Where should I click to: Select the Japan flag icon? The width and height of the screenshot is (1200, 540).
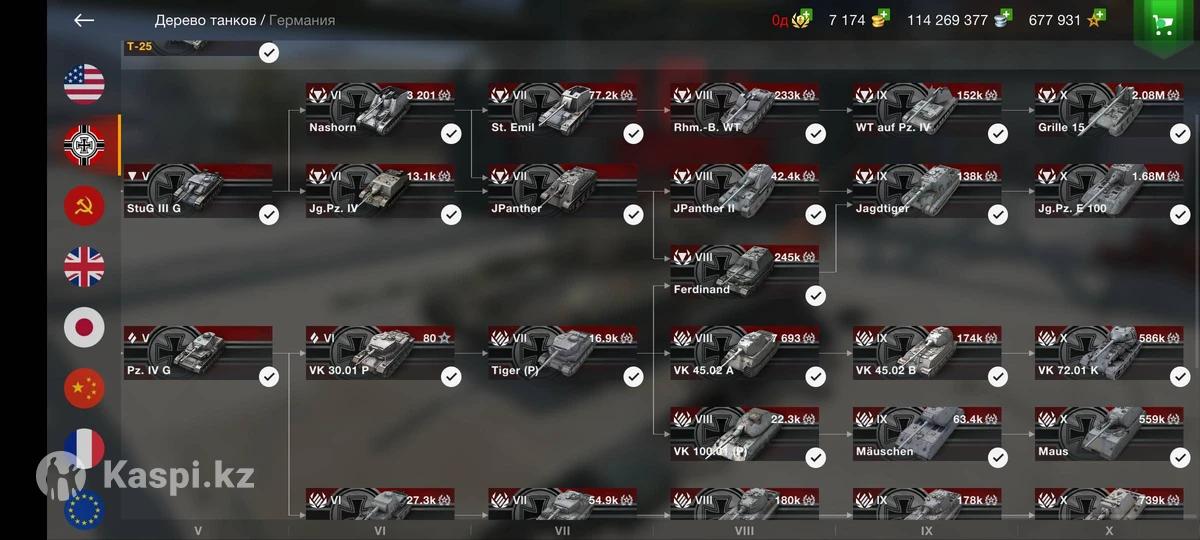(84, 327)
